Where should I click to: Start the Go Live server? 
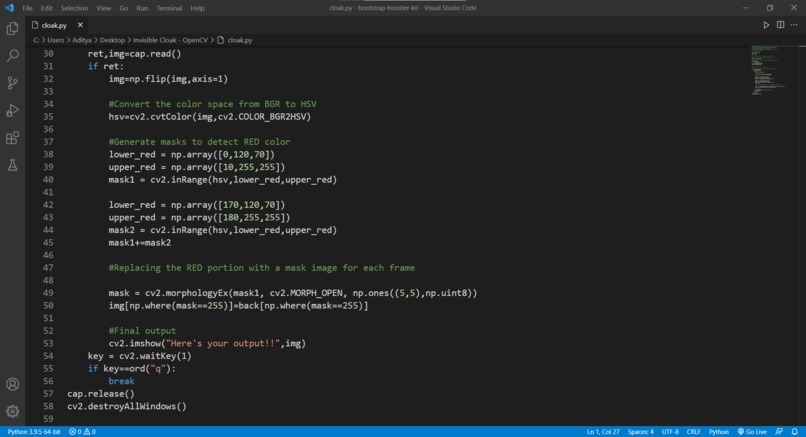752,431
